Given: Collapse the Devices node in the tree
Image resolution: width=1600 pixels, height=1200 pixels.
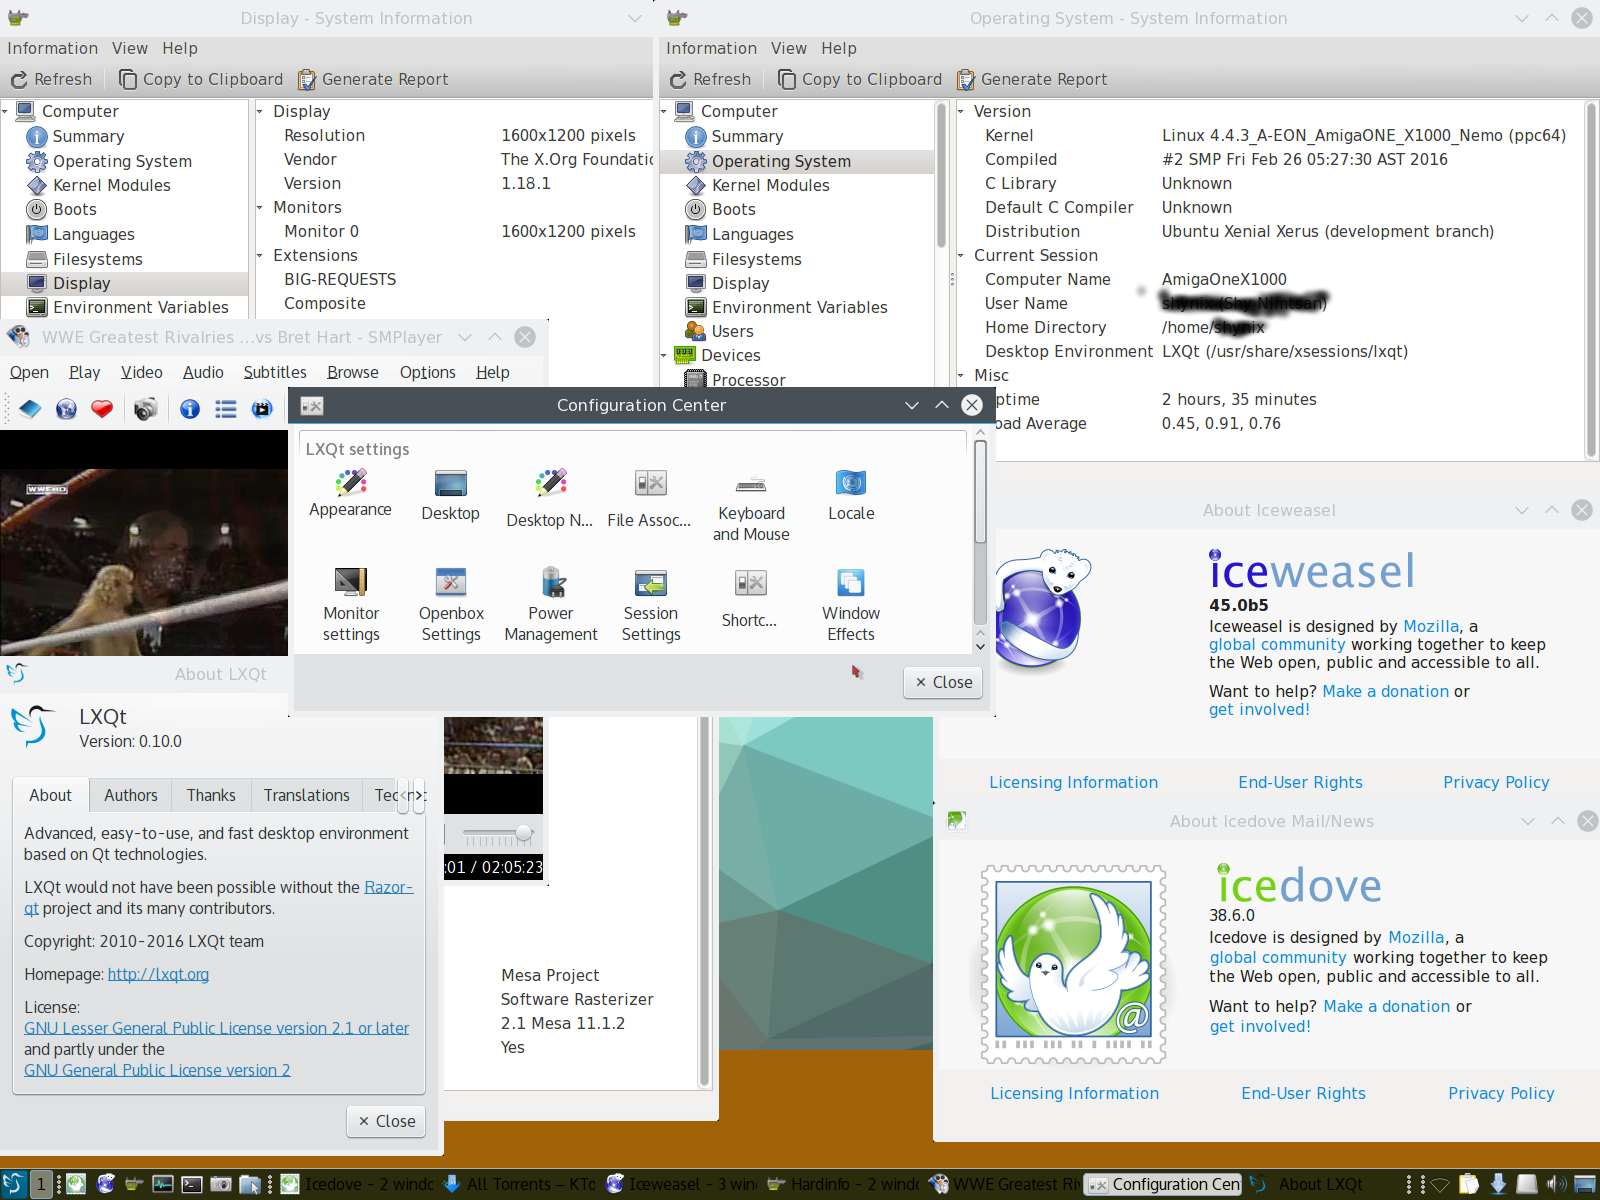Looking at the screenshot, I should [x=664, y=356].
